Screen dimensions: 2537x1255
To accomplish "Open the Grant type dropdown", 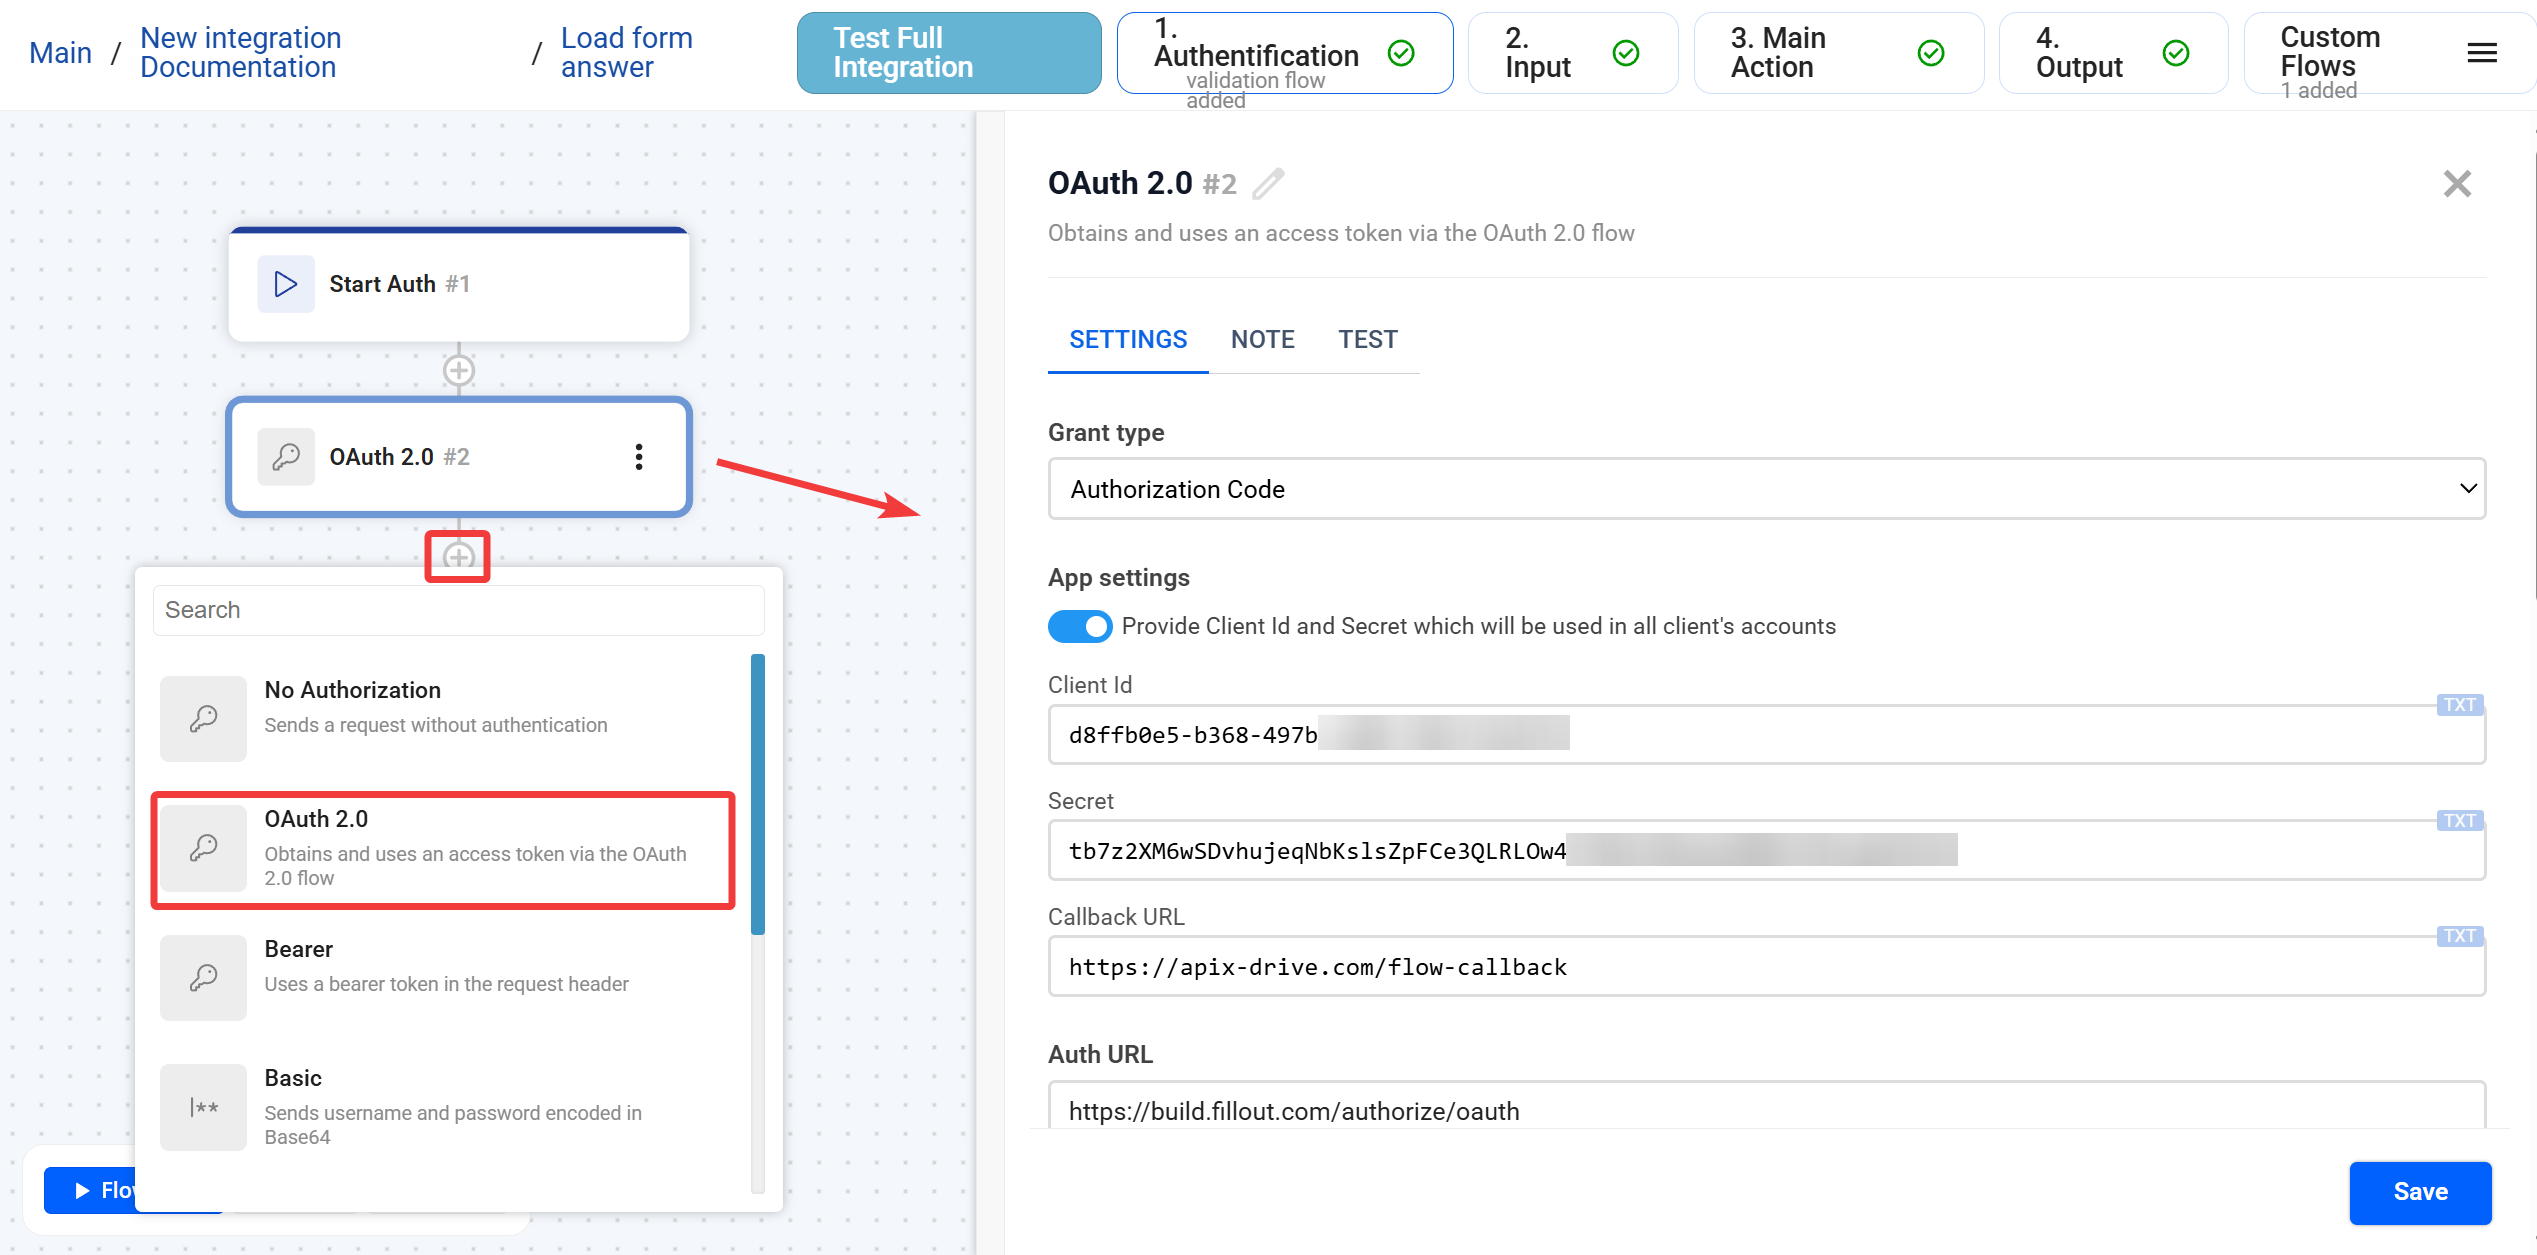I will 1766,489.
